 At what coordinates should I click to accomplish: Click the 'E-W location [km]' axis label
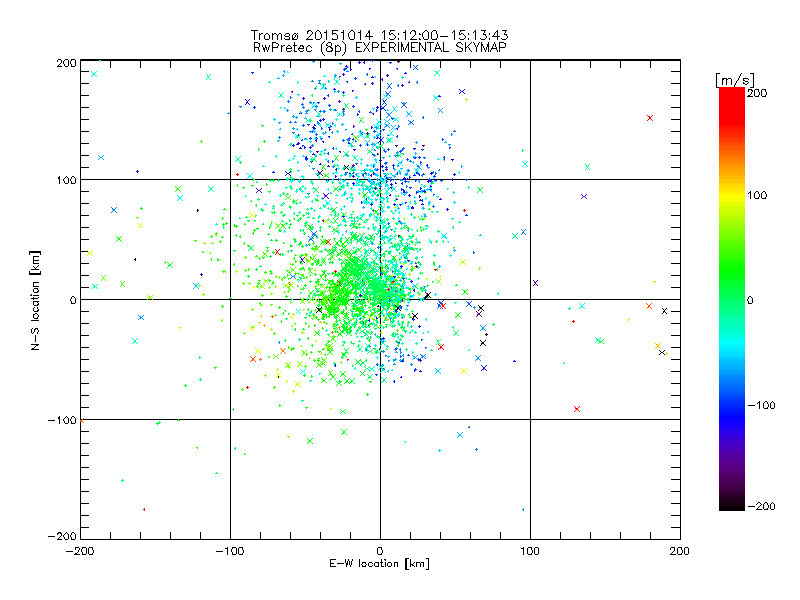click(379, 564)
